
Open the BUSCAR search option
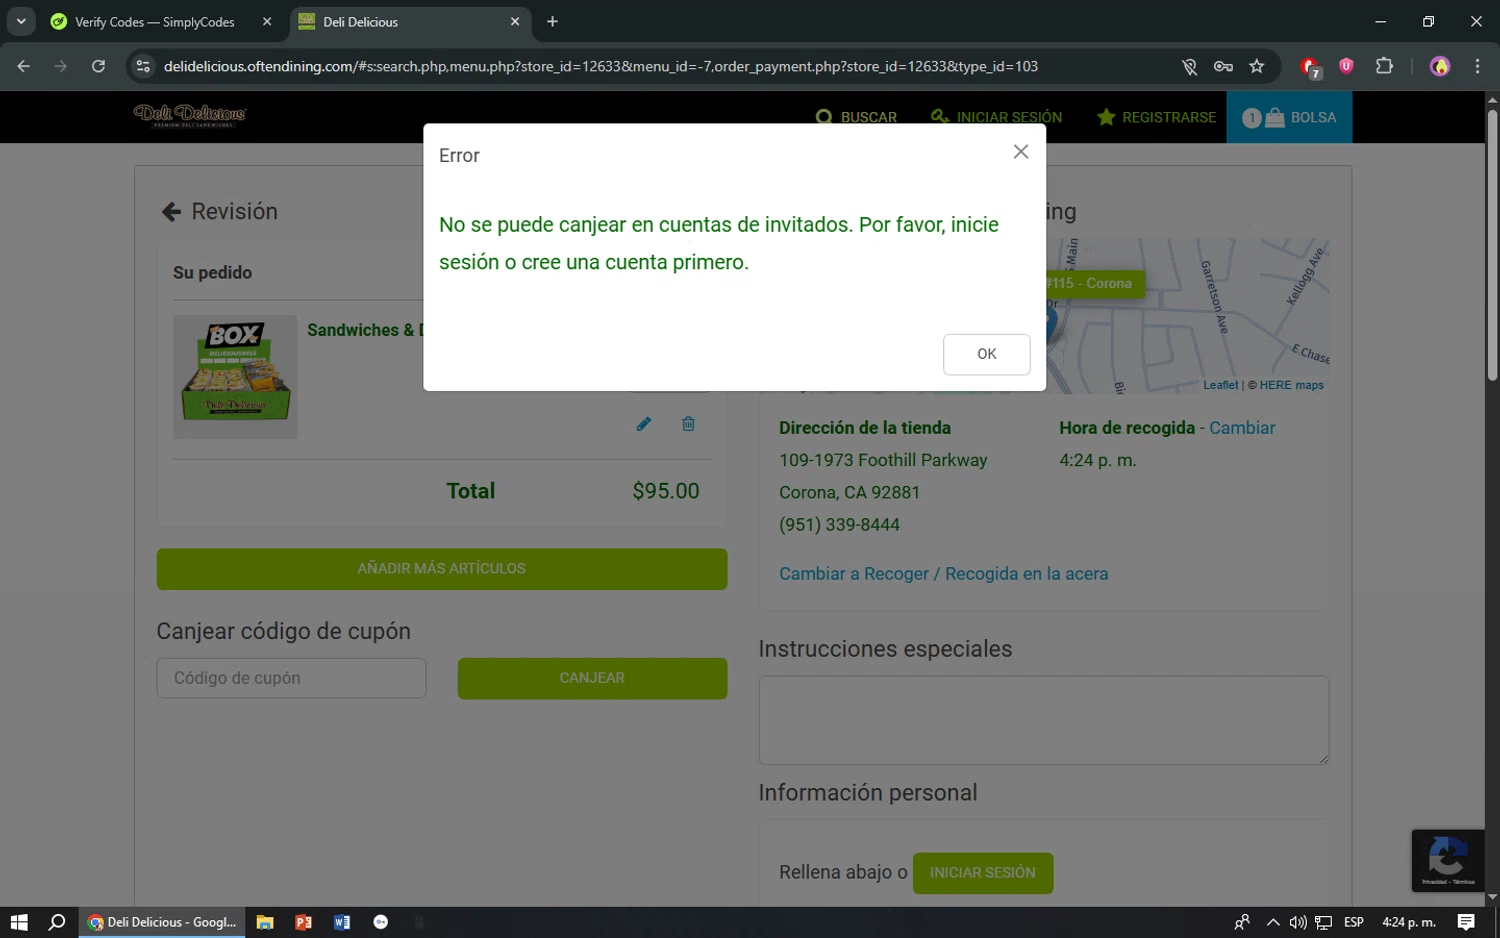pyautogui.click(x=856, y=117)
